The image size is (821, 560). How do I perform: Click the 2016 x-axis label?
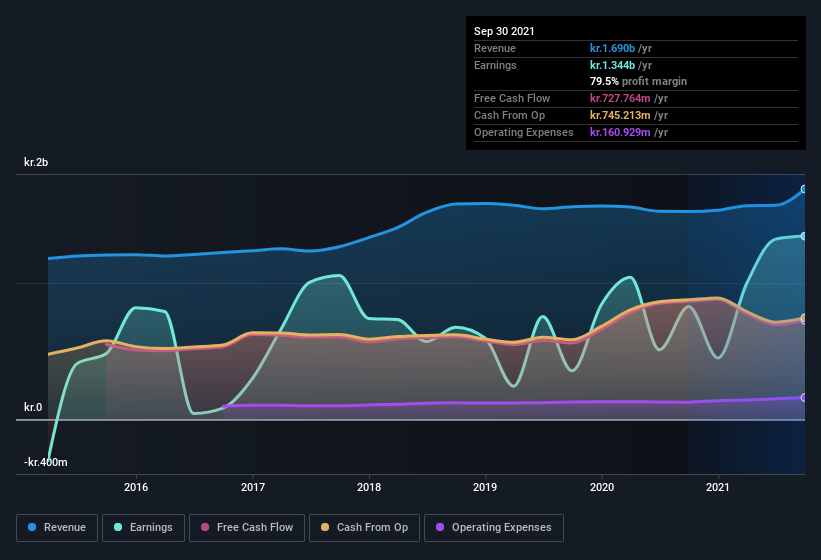pos(136,487)
